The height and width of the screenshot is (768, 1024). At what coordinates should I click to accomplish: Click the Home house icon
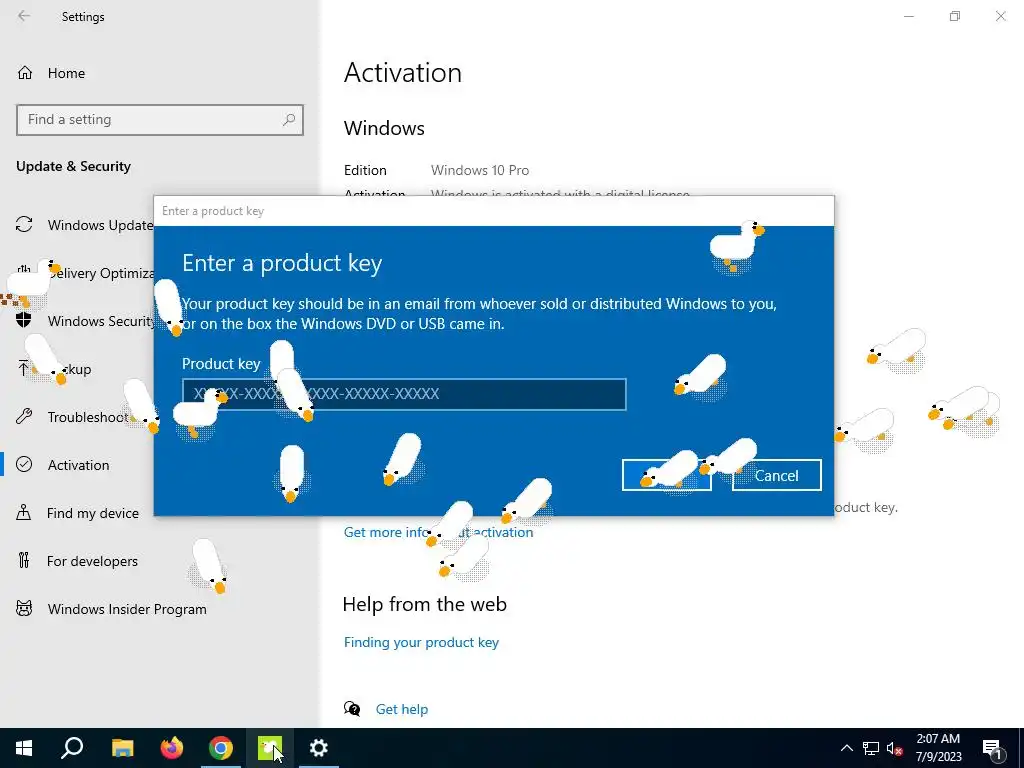pyautogui.click(x=25, y=72)
